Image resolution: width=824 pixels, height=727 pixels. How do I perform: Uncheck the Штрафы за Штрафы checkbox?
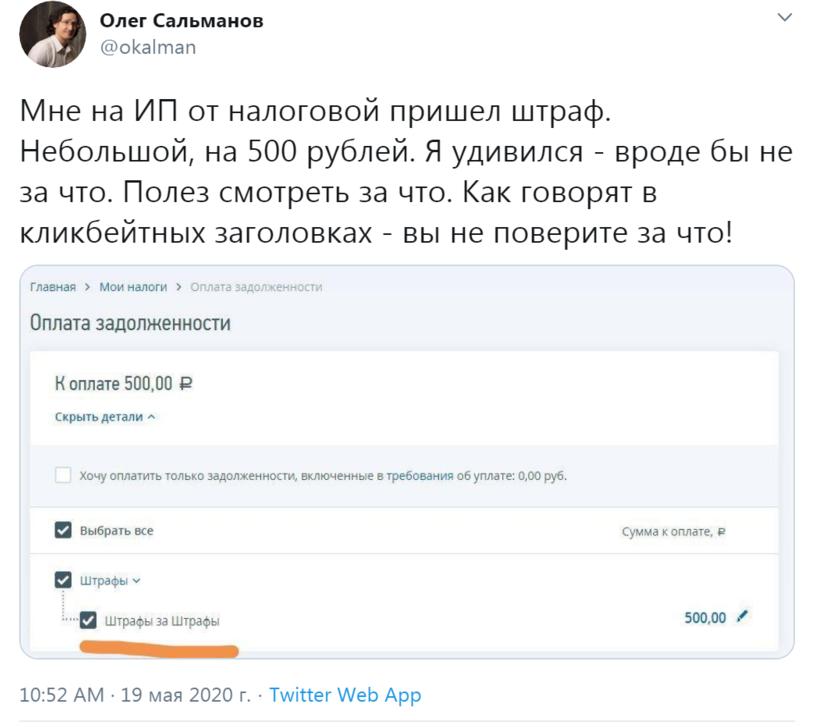tap(88, 620)
